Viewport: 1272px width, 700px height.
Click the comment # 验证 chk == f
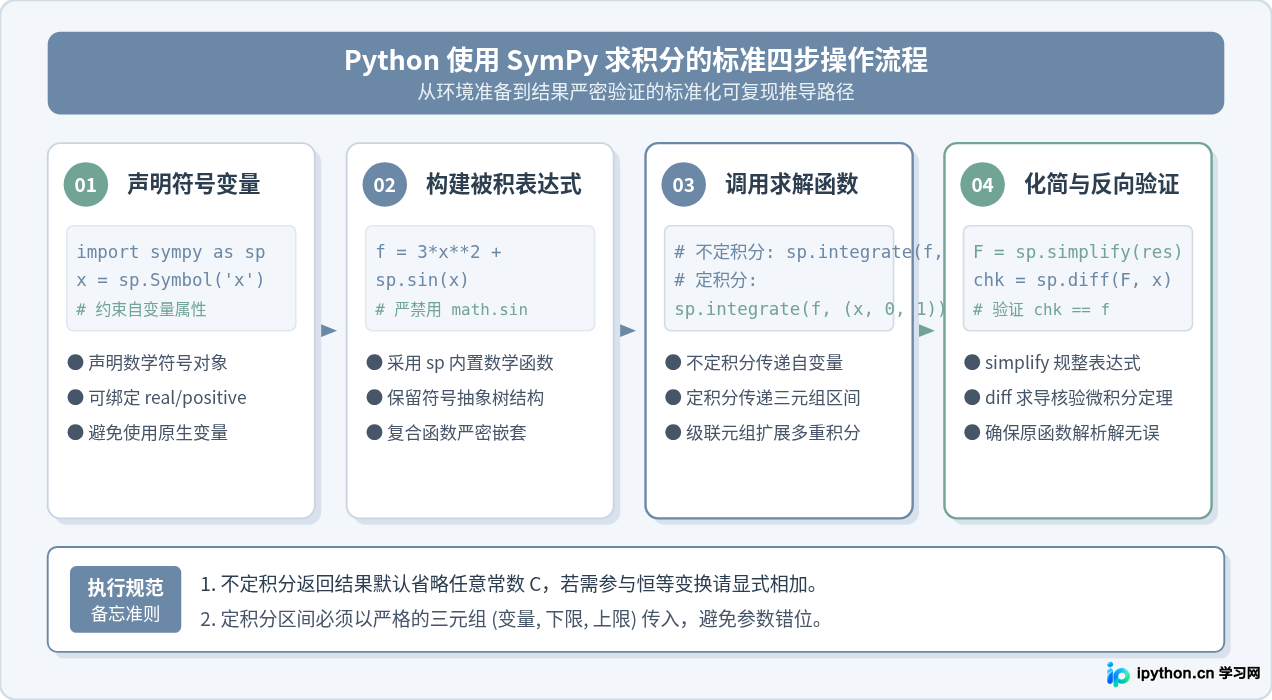coord(1041,309)
